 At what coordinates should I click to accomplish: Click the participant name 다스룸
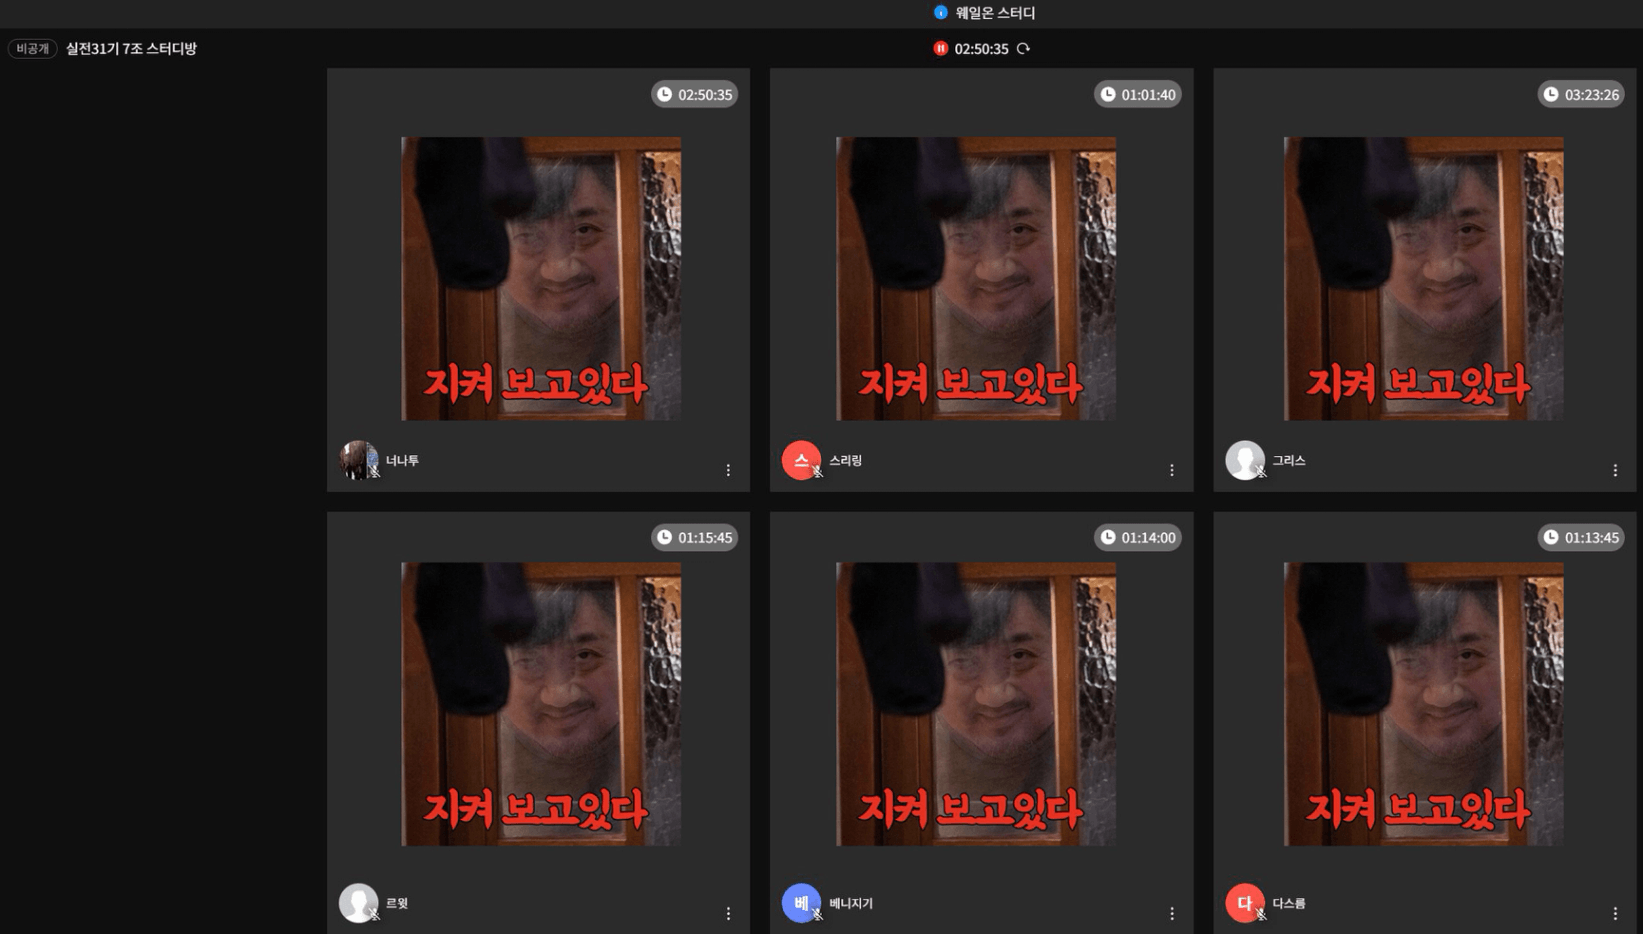(1289, 903)
